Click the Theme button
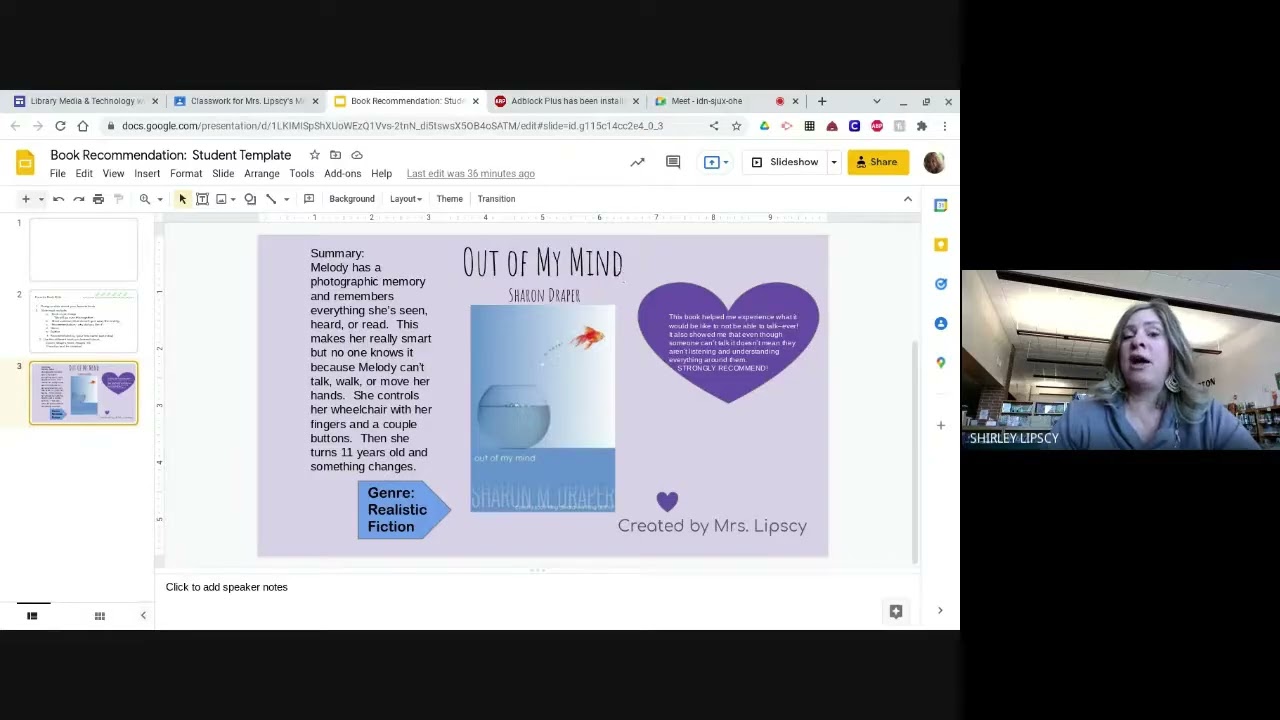This screenshot has height=720, width=1280. point(449,199)
